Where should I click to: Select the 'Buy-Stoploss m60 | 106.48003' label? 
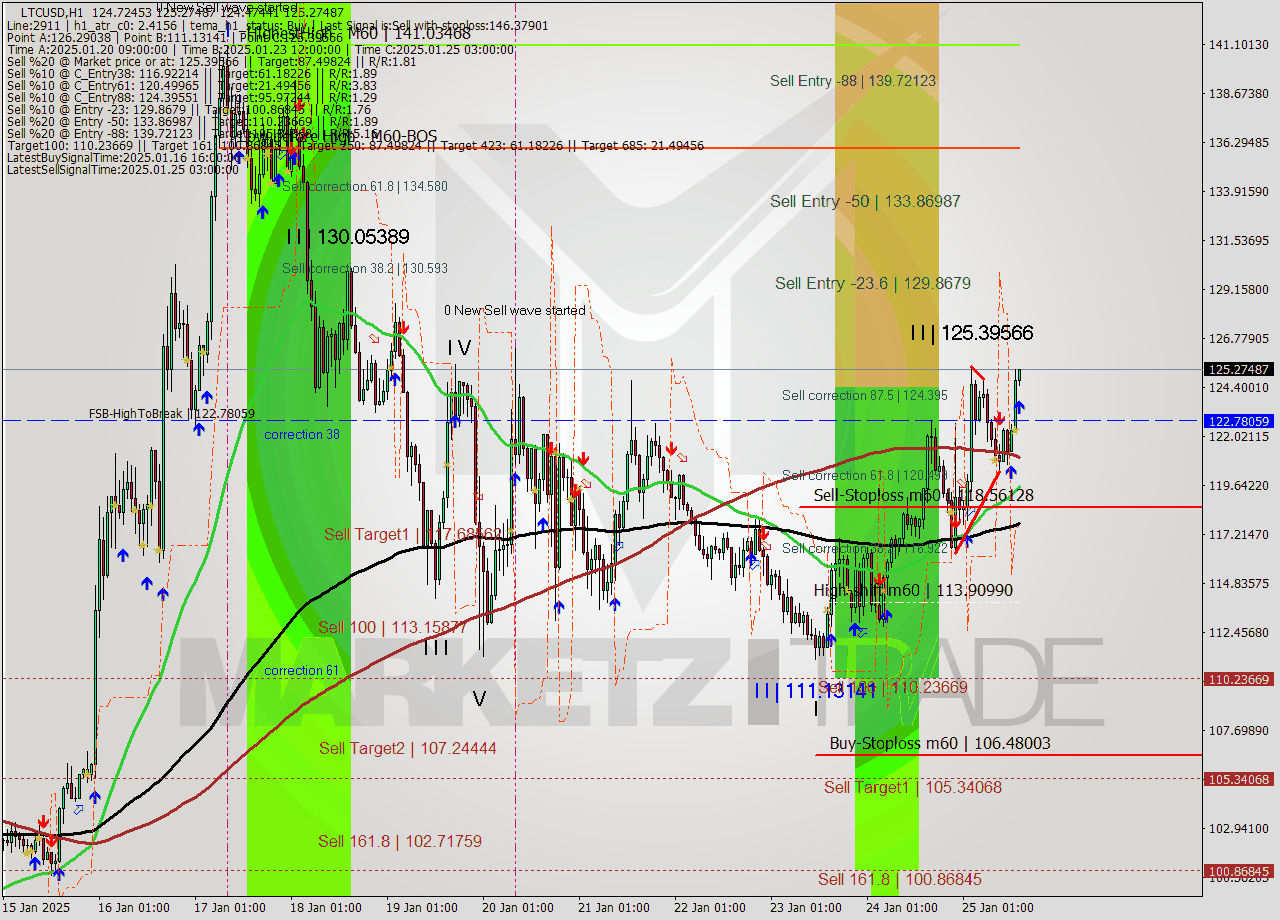940,743
